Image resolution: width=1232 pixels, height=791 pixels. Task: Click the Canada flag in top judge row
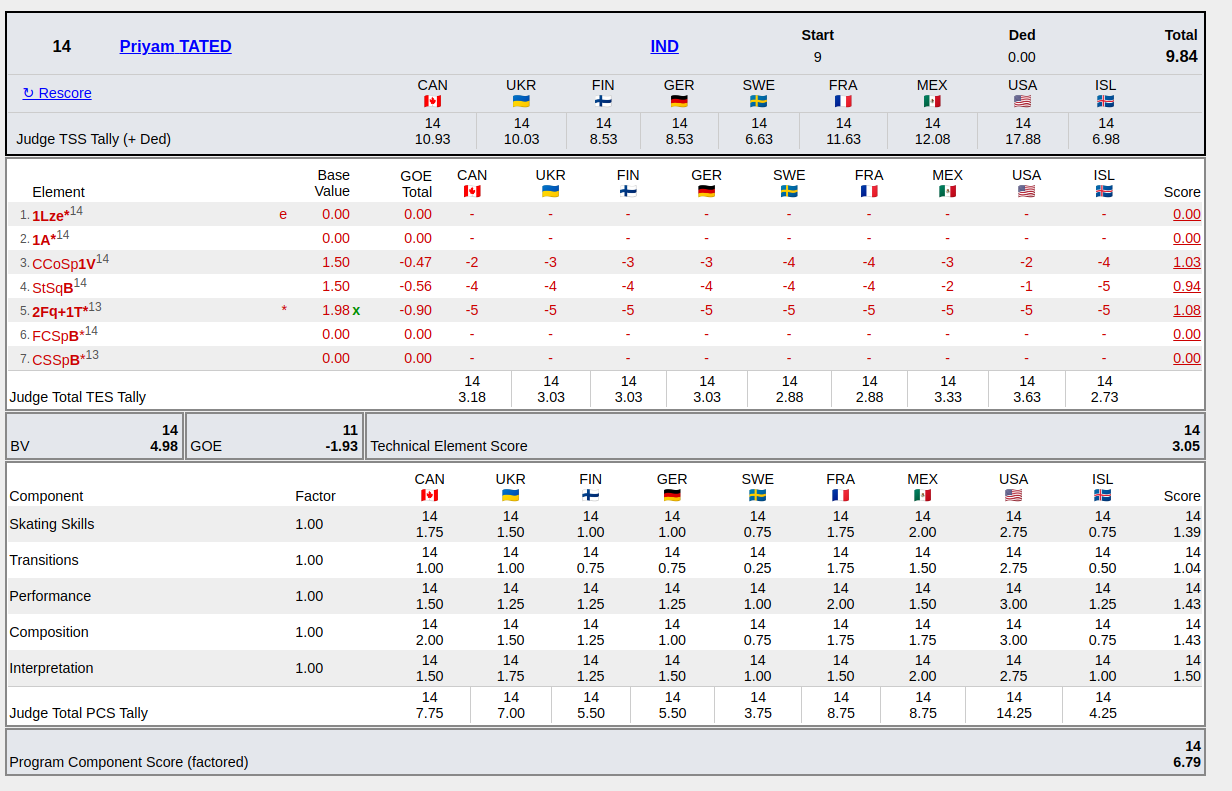432,101
